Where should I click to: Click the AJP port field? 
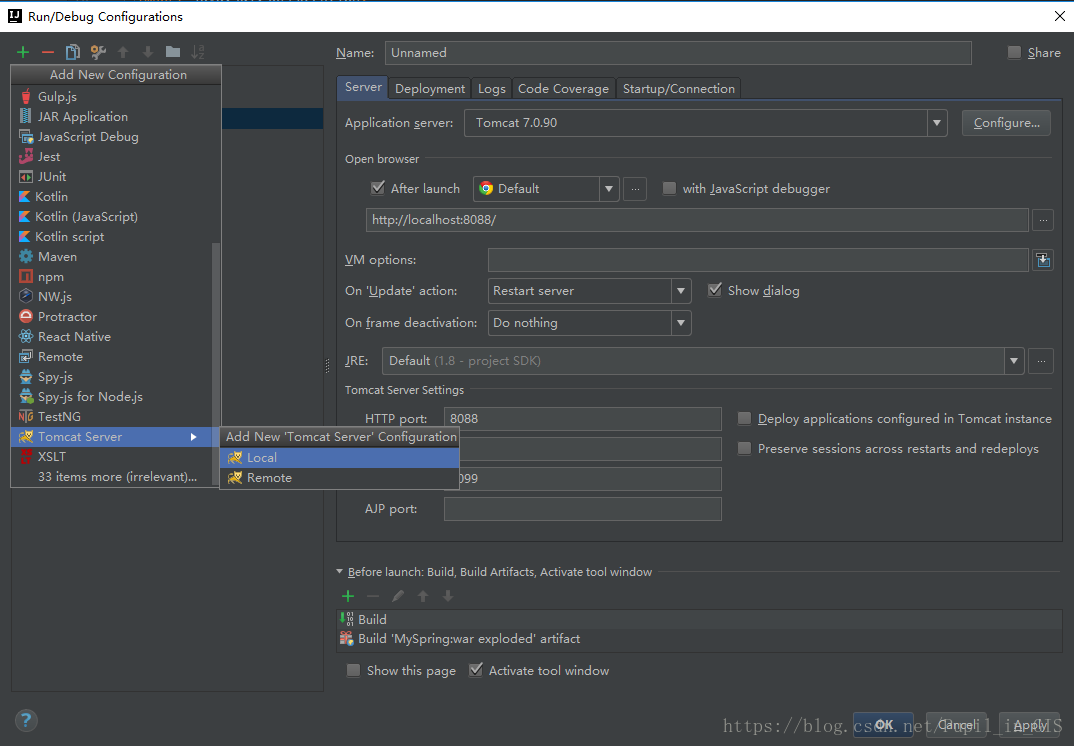click(x=583, y=509)
